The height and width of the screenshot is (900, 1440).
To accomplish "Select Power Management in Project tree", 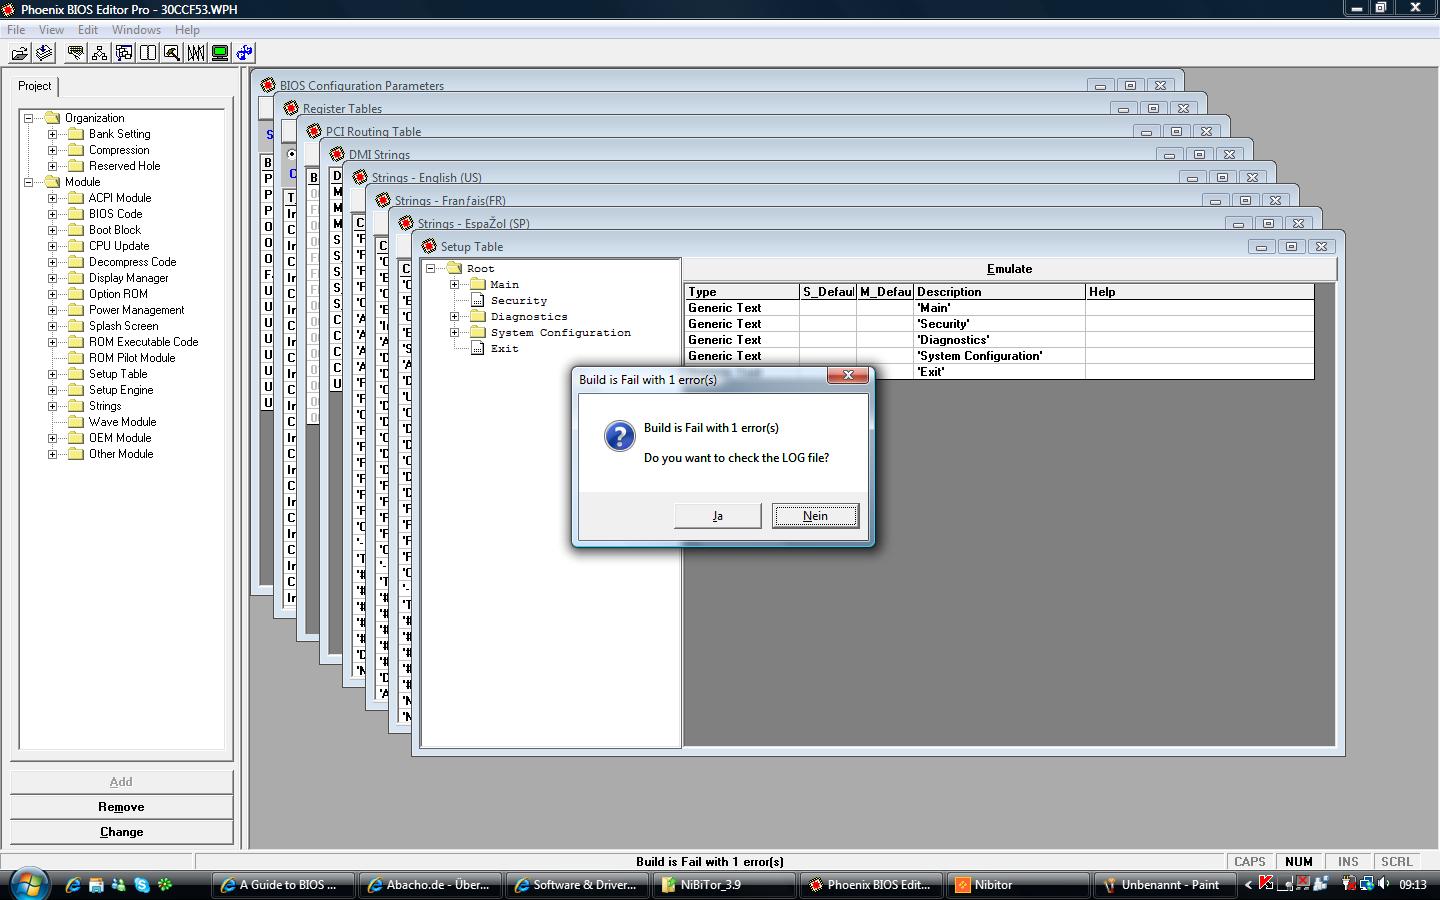I will click(136, 310).
